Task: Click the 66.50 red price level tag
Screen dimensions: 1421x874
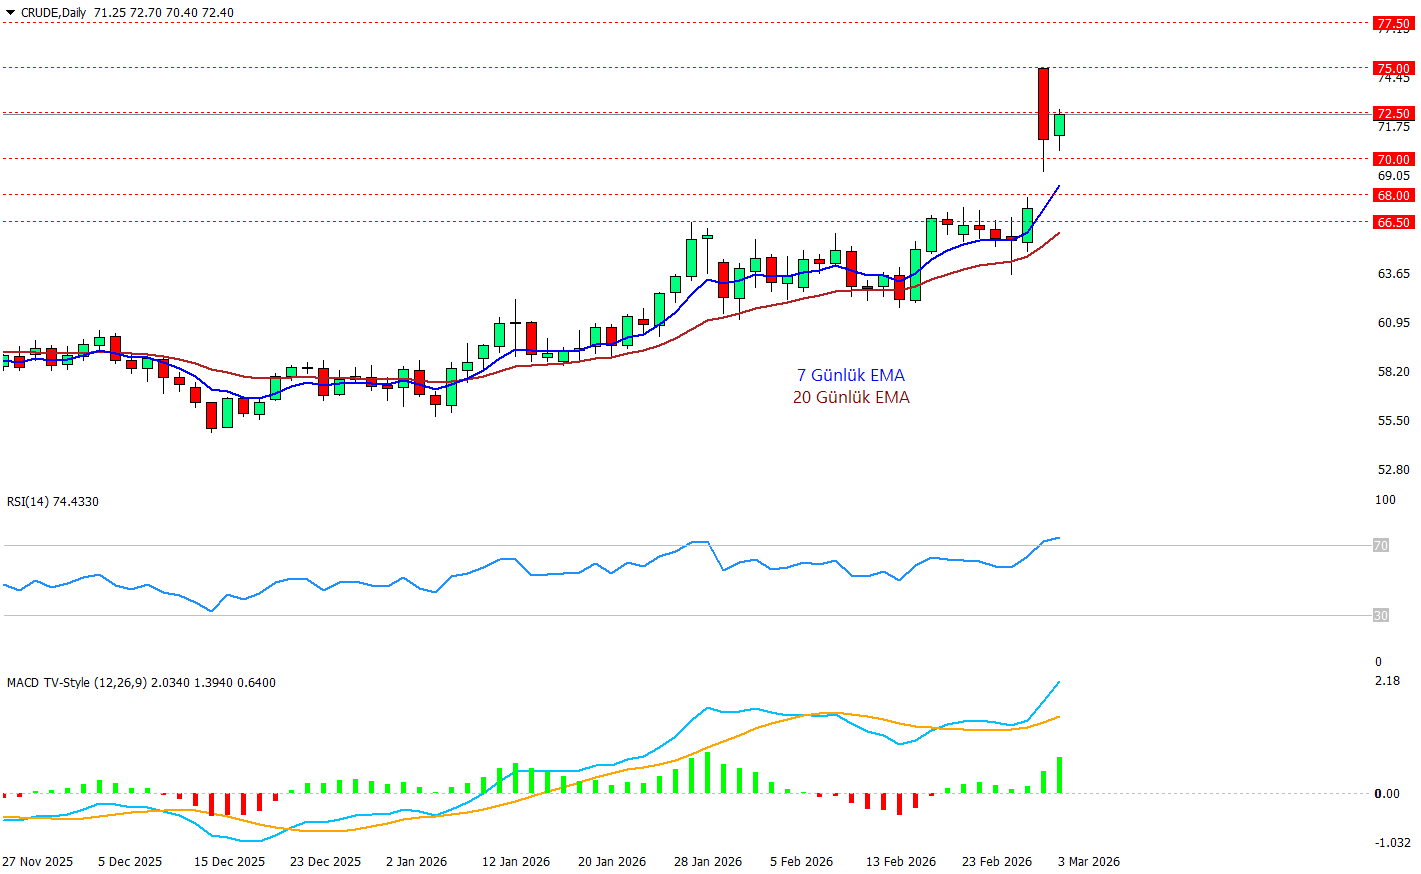Action: [x=1393, y=222]
